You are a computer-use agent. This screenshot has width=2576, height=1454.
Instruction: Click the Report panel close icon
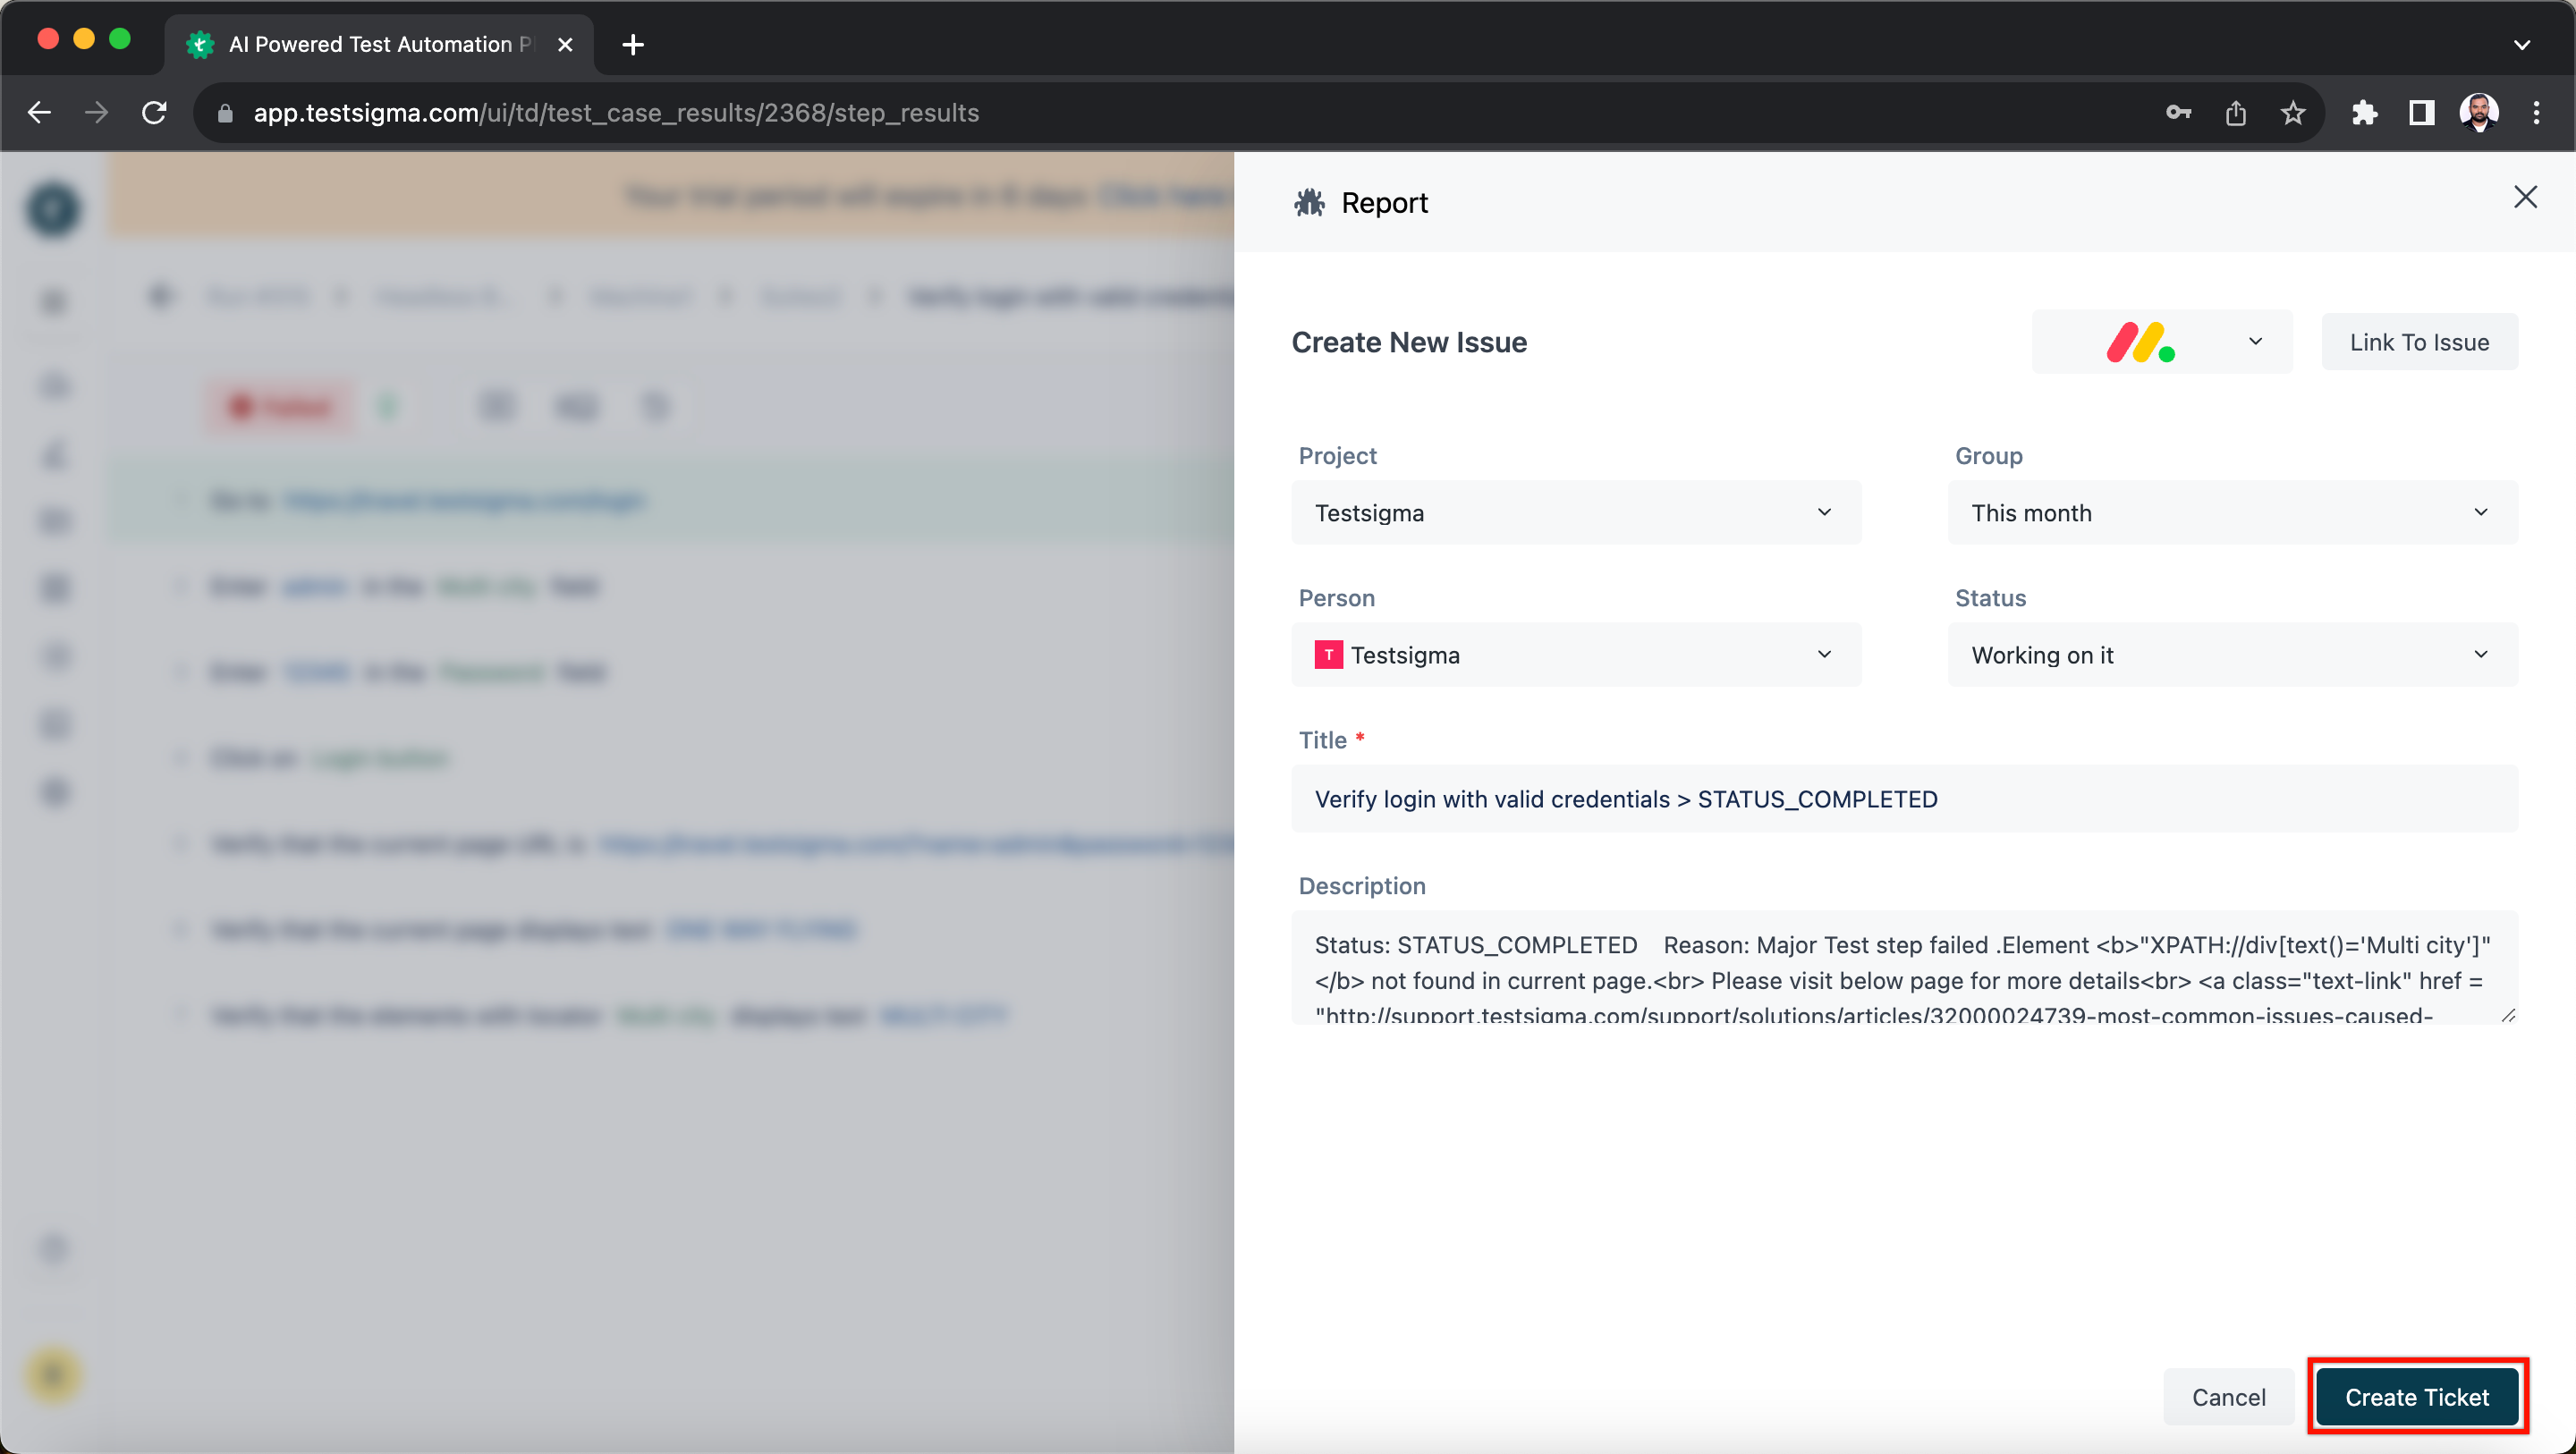[2525, 197]
